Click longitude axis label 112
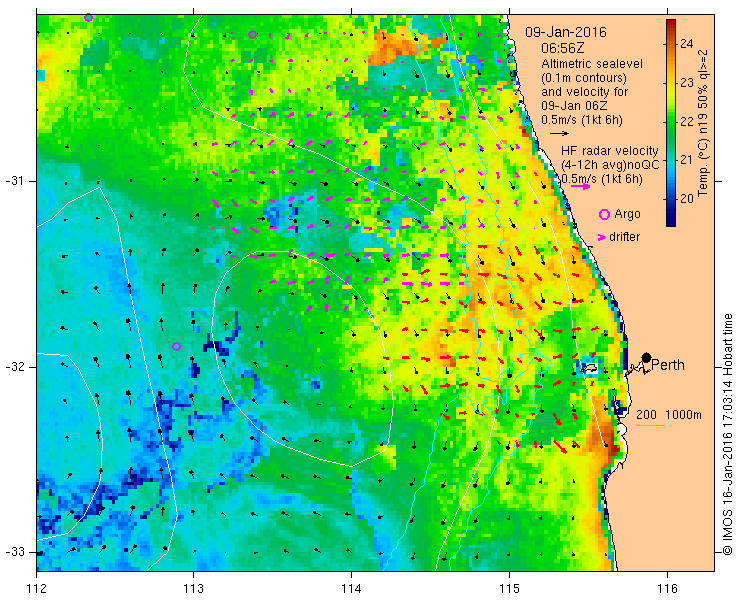This screenshot has height=600, width=740. coord(37,589)
